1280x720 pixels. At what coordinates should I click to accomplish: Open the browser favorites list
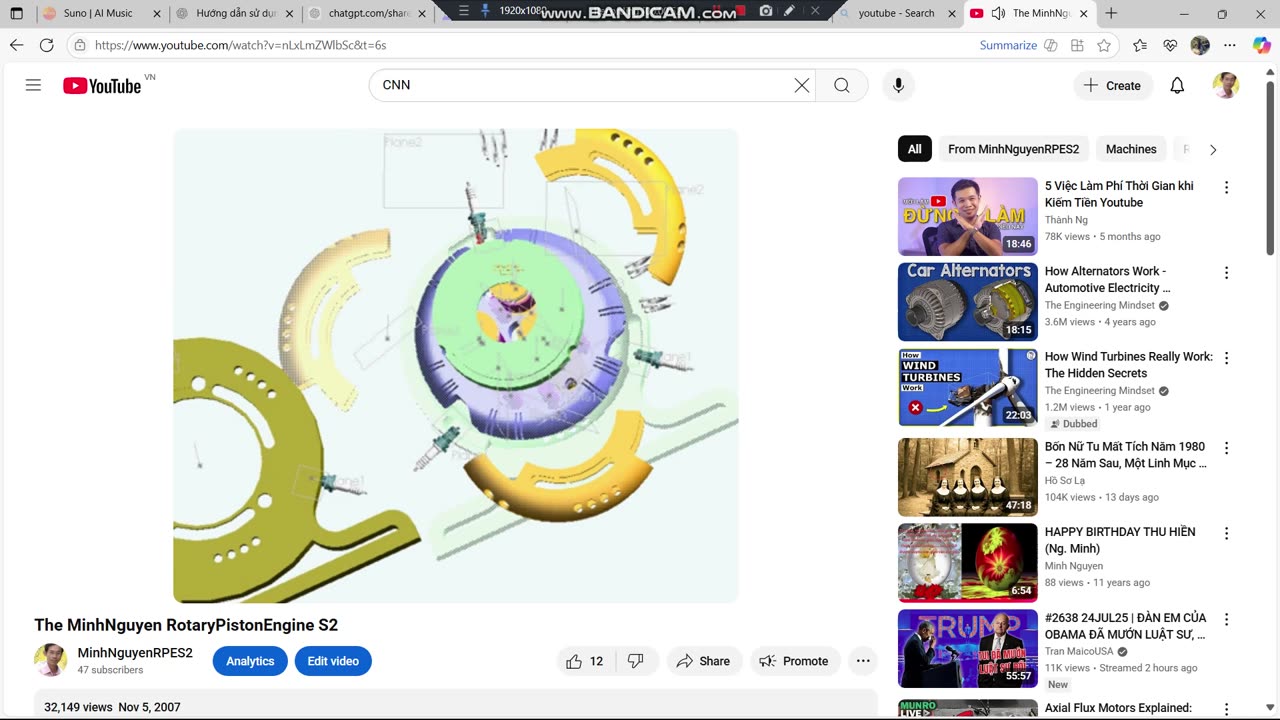pos(1140,45)
